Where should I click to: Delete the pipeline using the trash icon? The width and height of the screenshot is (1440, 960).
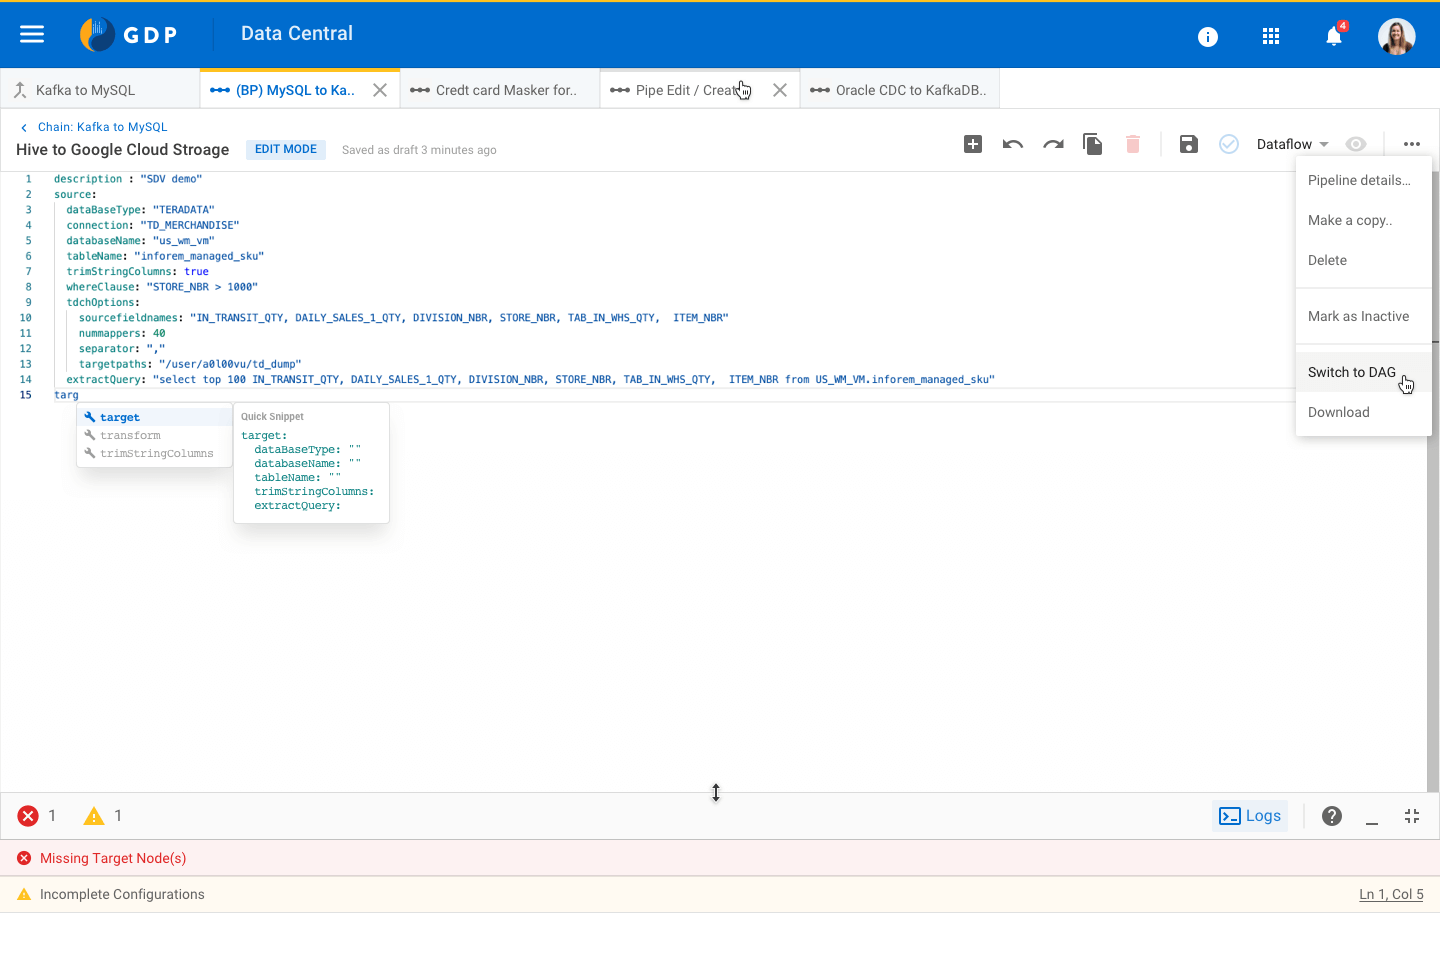(x=1133, y=144)
